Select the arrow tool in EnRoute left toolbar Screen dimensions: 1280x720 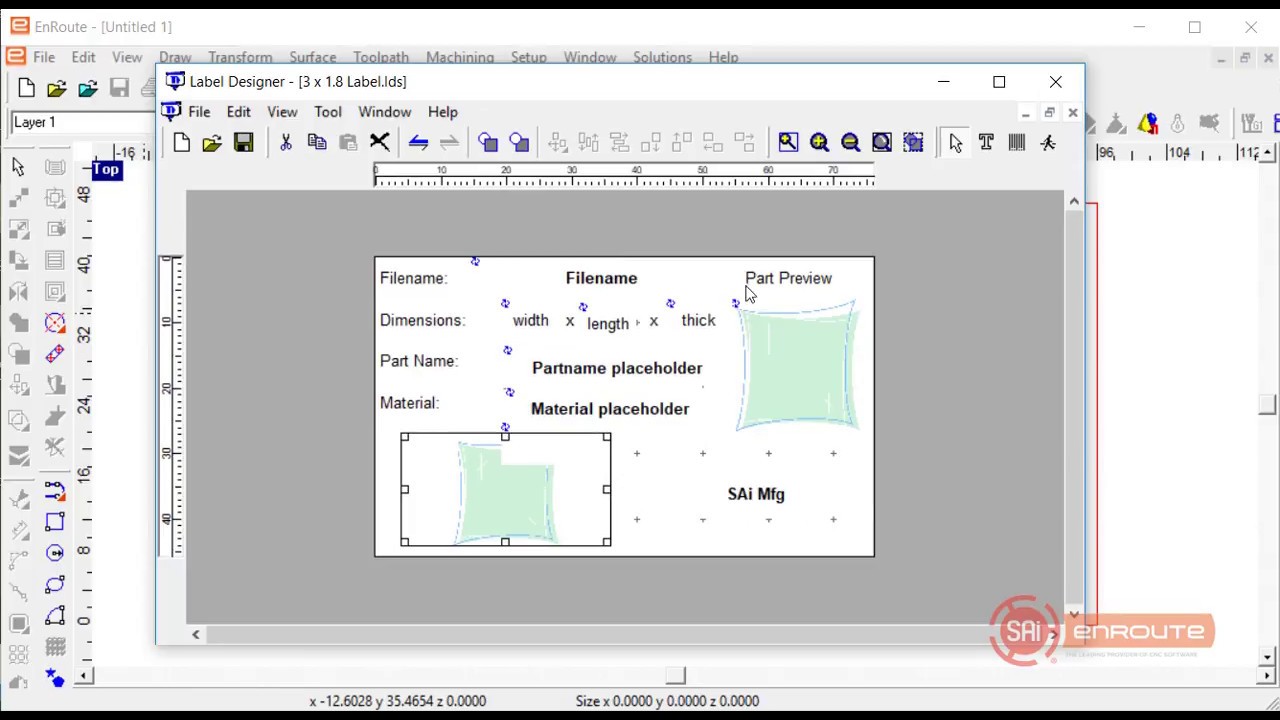click(x=18, y=166)
